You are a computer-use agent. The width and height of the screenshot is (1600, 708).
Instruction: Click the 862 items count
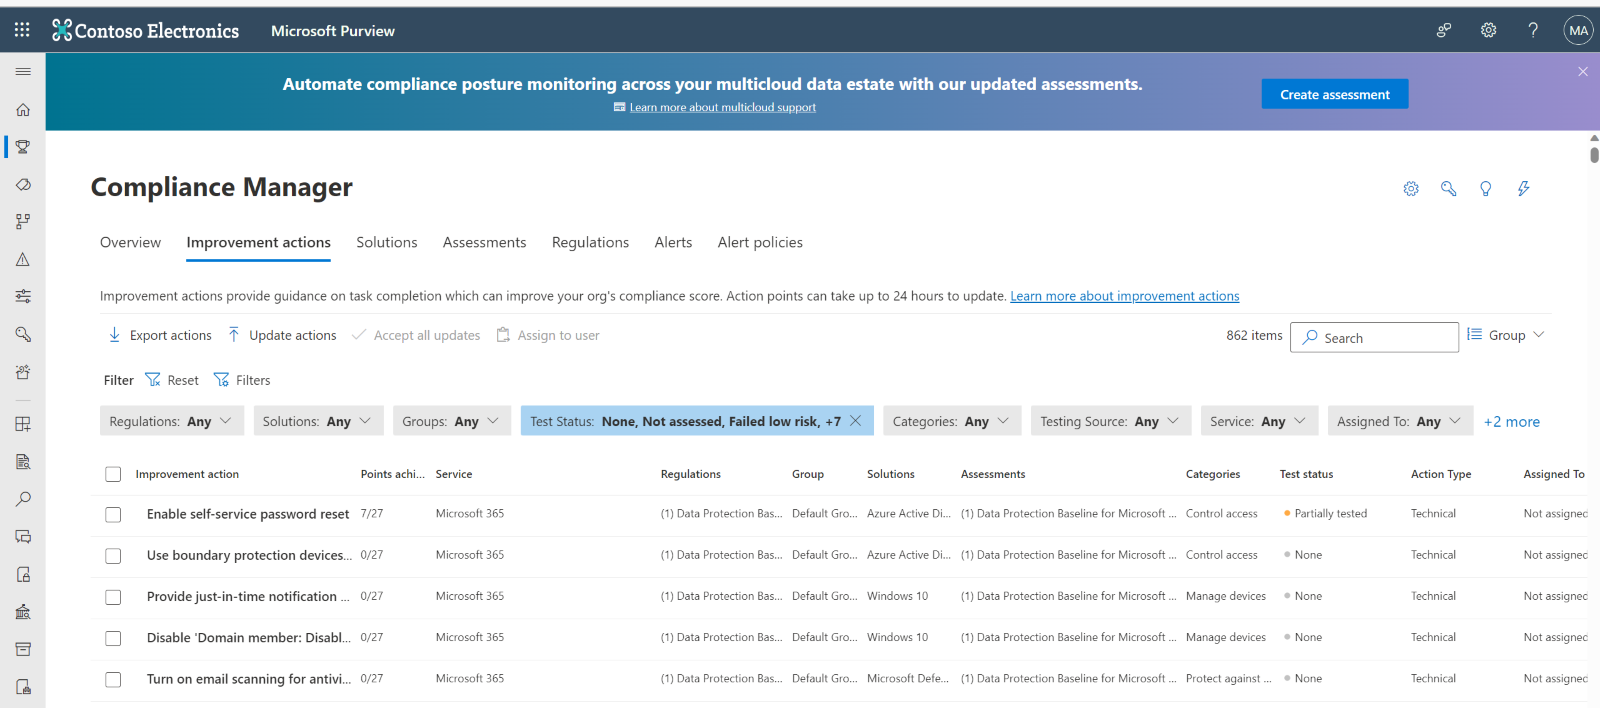1254,335
